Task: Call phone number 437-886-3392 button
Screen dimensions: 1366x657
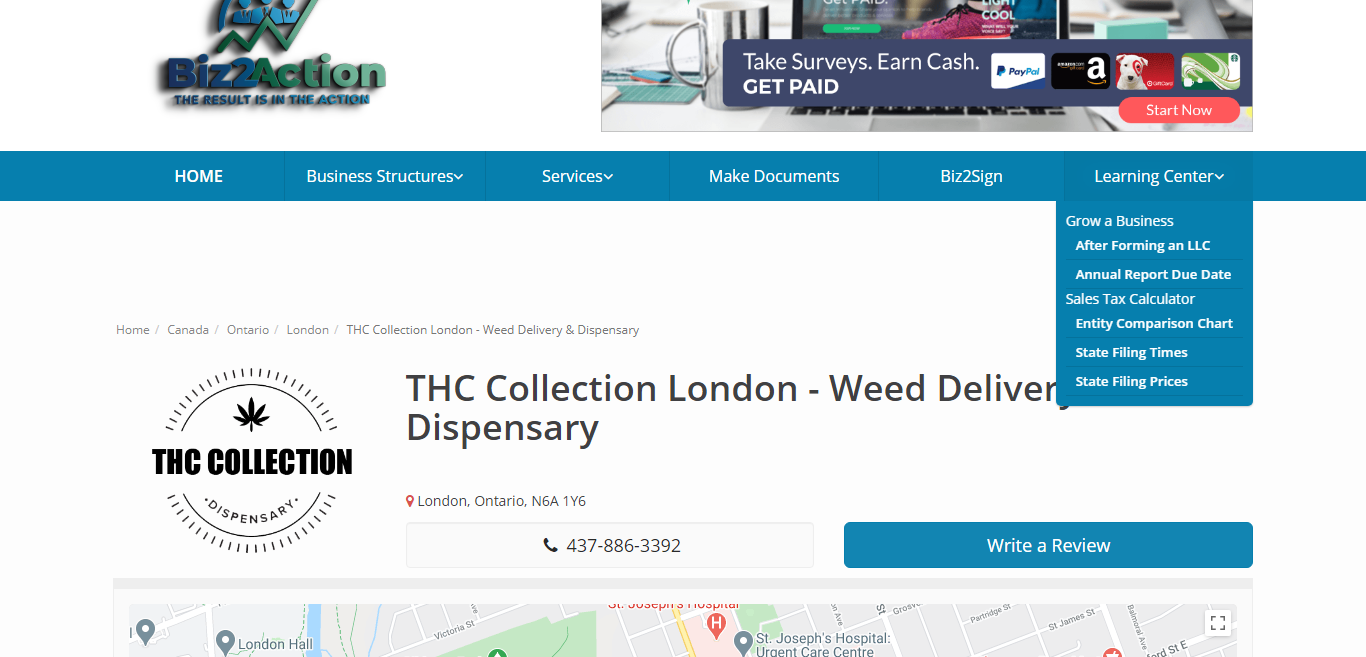Action: click(x=610, y=545)
